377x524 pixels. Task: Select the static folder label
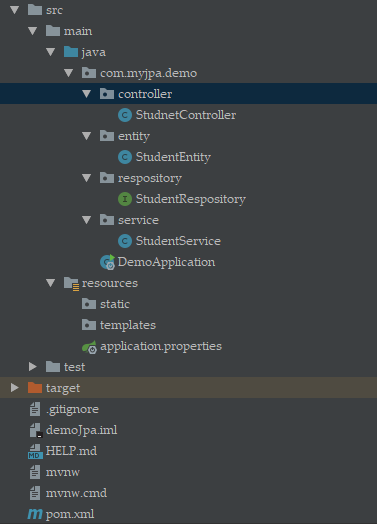click(x=115, y=304)
